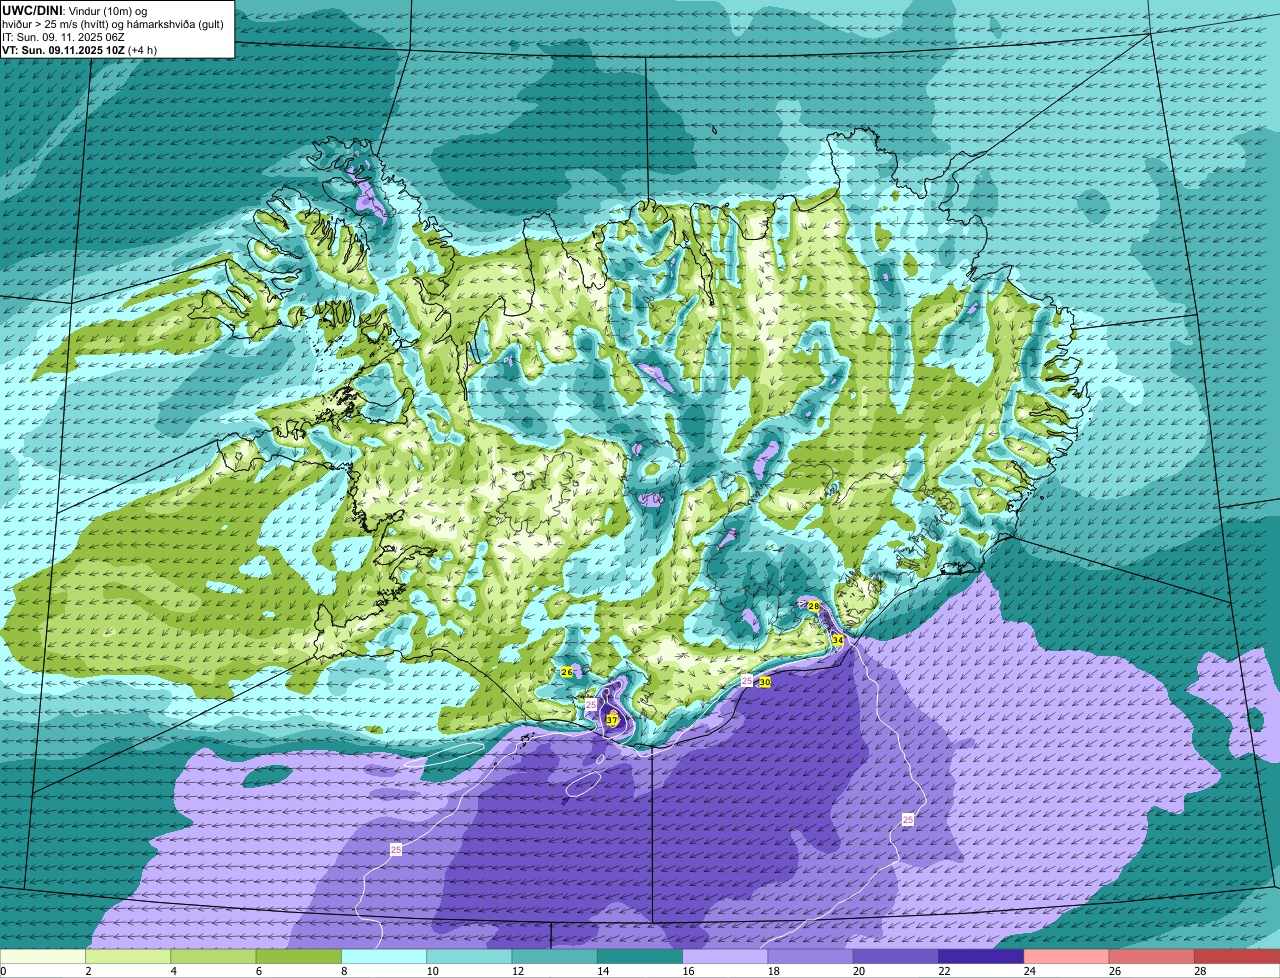Select the light yellow 2–4 m/s legend swatch
The width and height of the screenshot is (1280, 978).
(128, 956)
